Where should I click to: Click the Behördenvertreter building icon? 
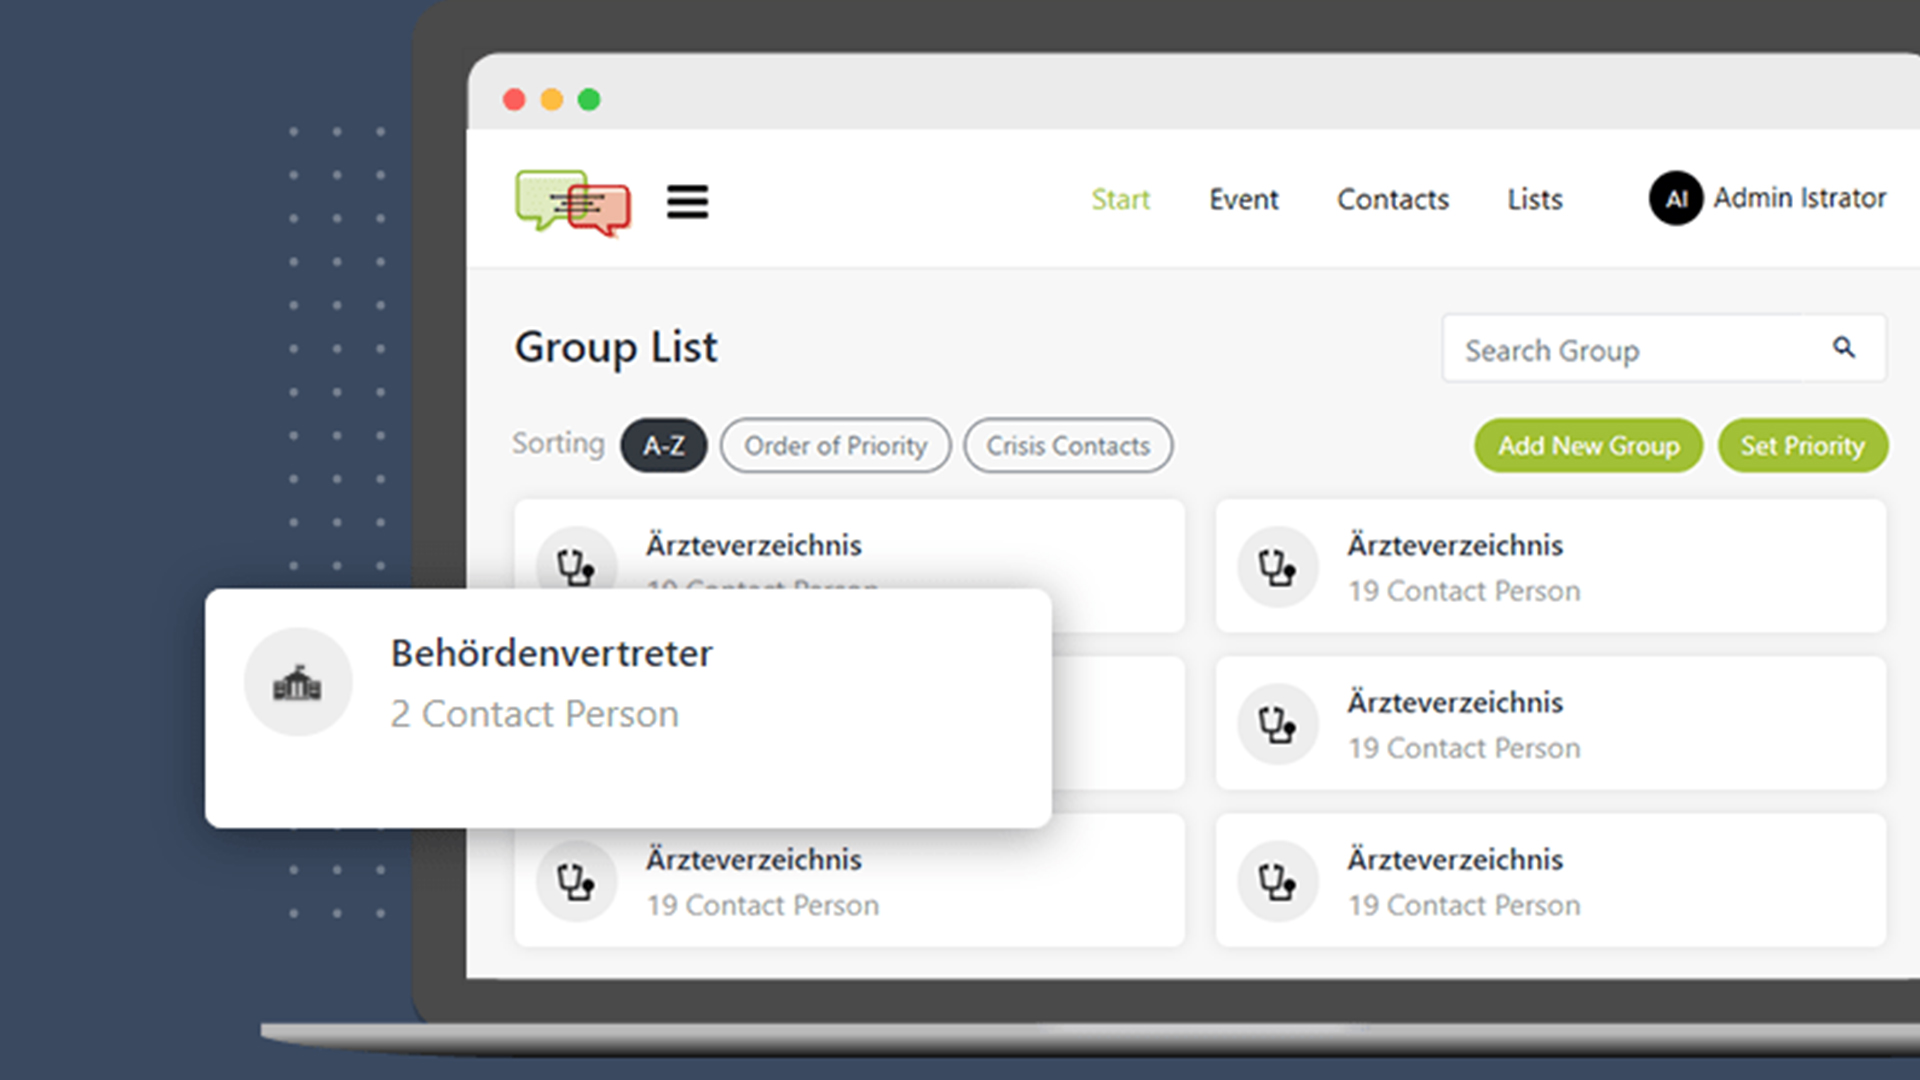point(298,683)
